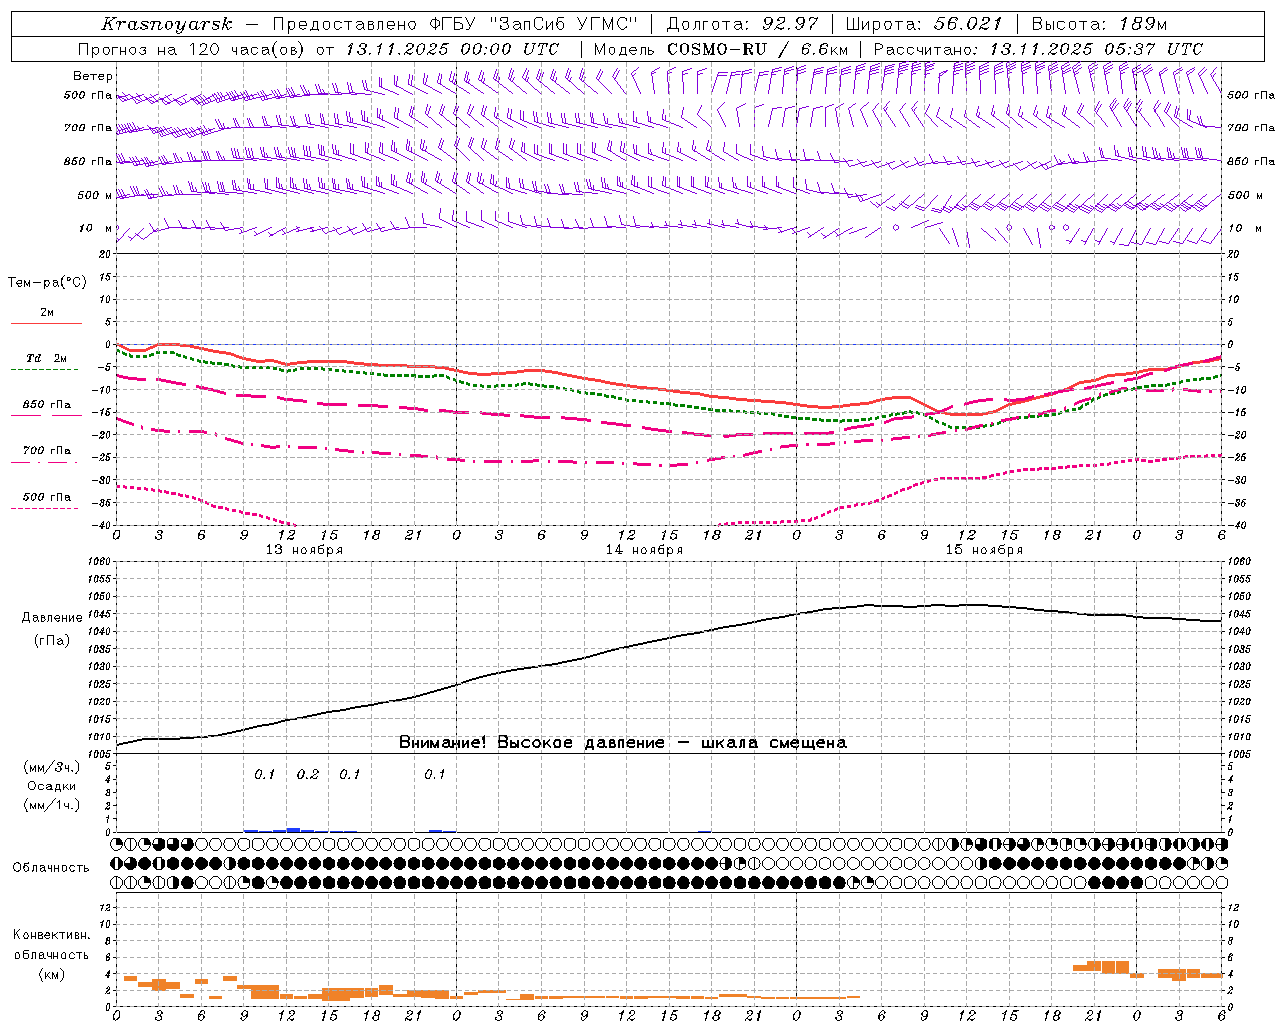Click the '0.2' precipitation amount value

click(308, 774)
